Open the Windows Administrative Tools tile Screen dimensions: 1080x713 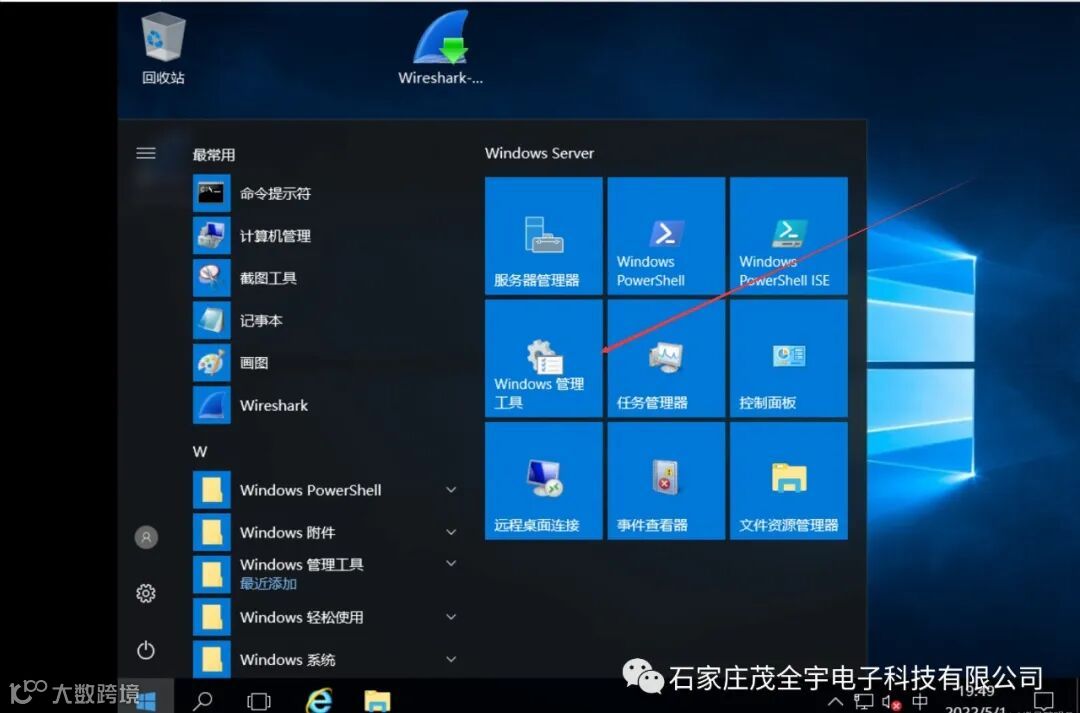tap(543, 358)
